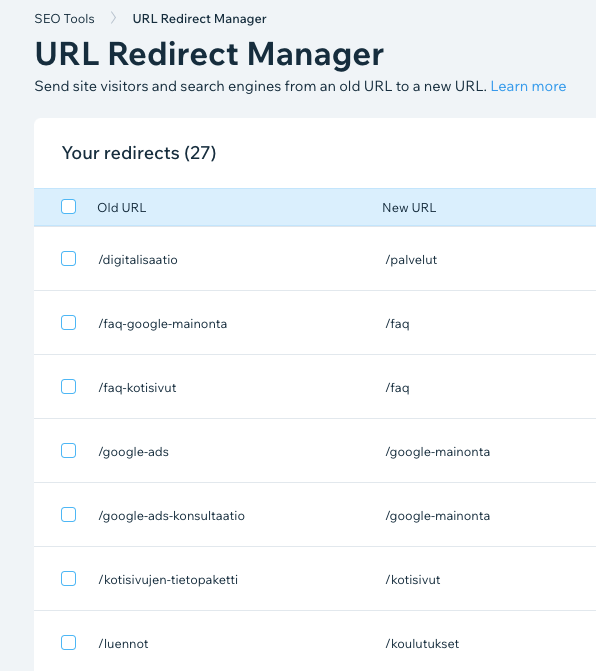This screenshot has width=596, height=671.
Task: Select the /kotisivujen-tietopaketti checkbox
Action: pos(68,579)
